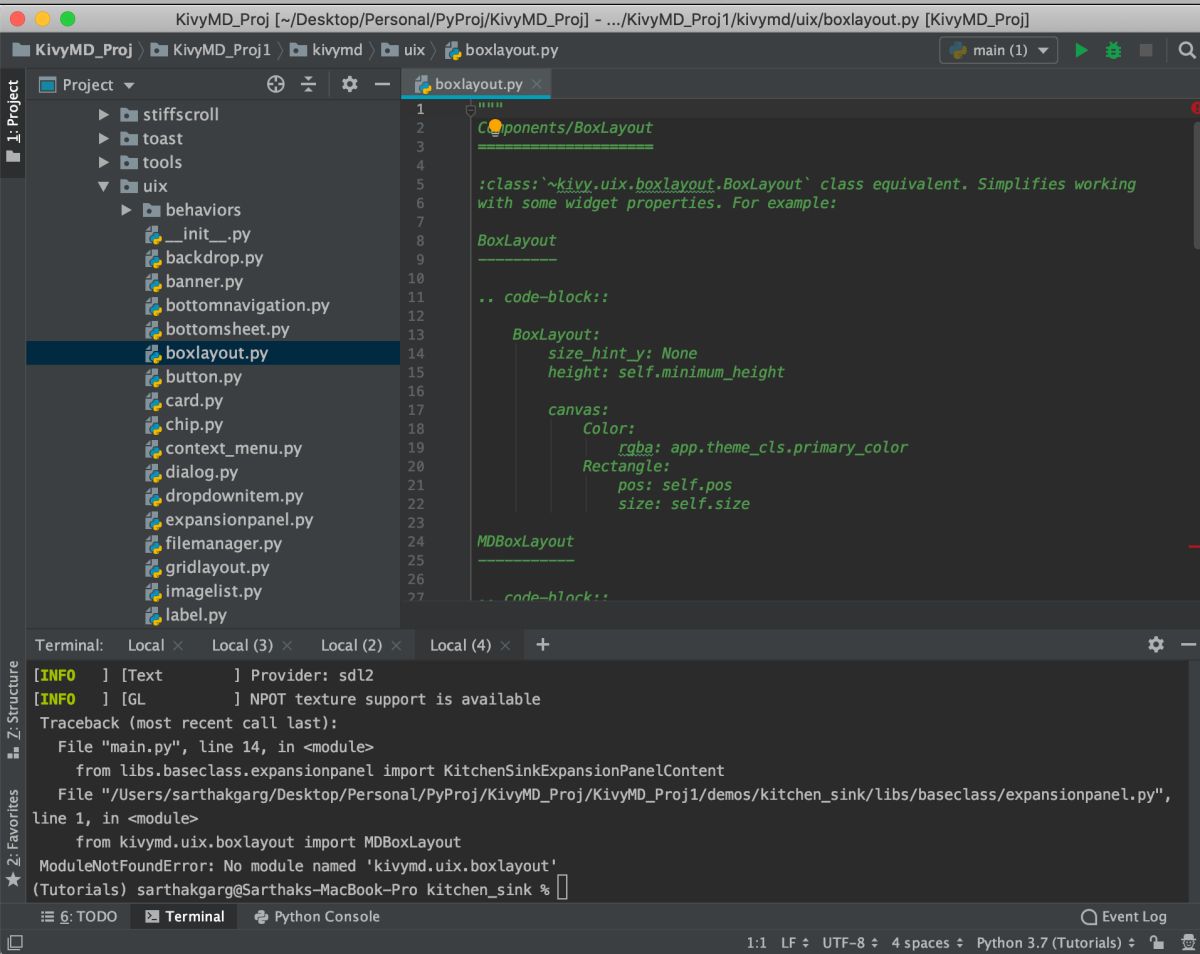
Task: Open the Event Log
Action: pyautogui.click(x=1124, y=916)
